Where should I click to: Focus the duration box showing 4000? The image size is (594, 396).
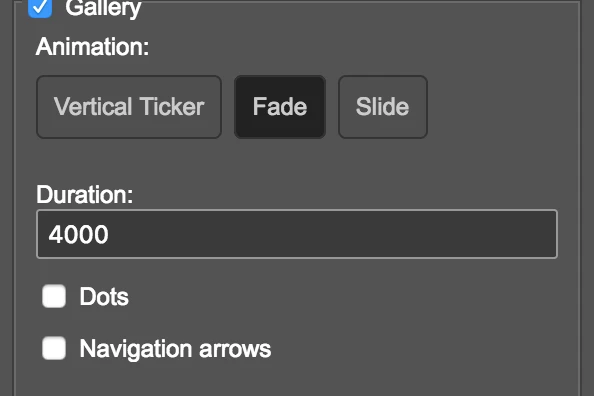(297, 234)
